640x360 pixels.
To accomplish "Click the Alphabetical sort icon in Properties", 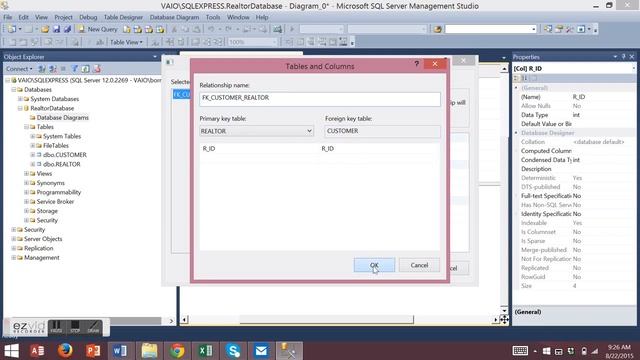I will pos(525,78).
